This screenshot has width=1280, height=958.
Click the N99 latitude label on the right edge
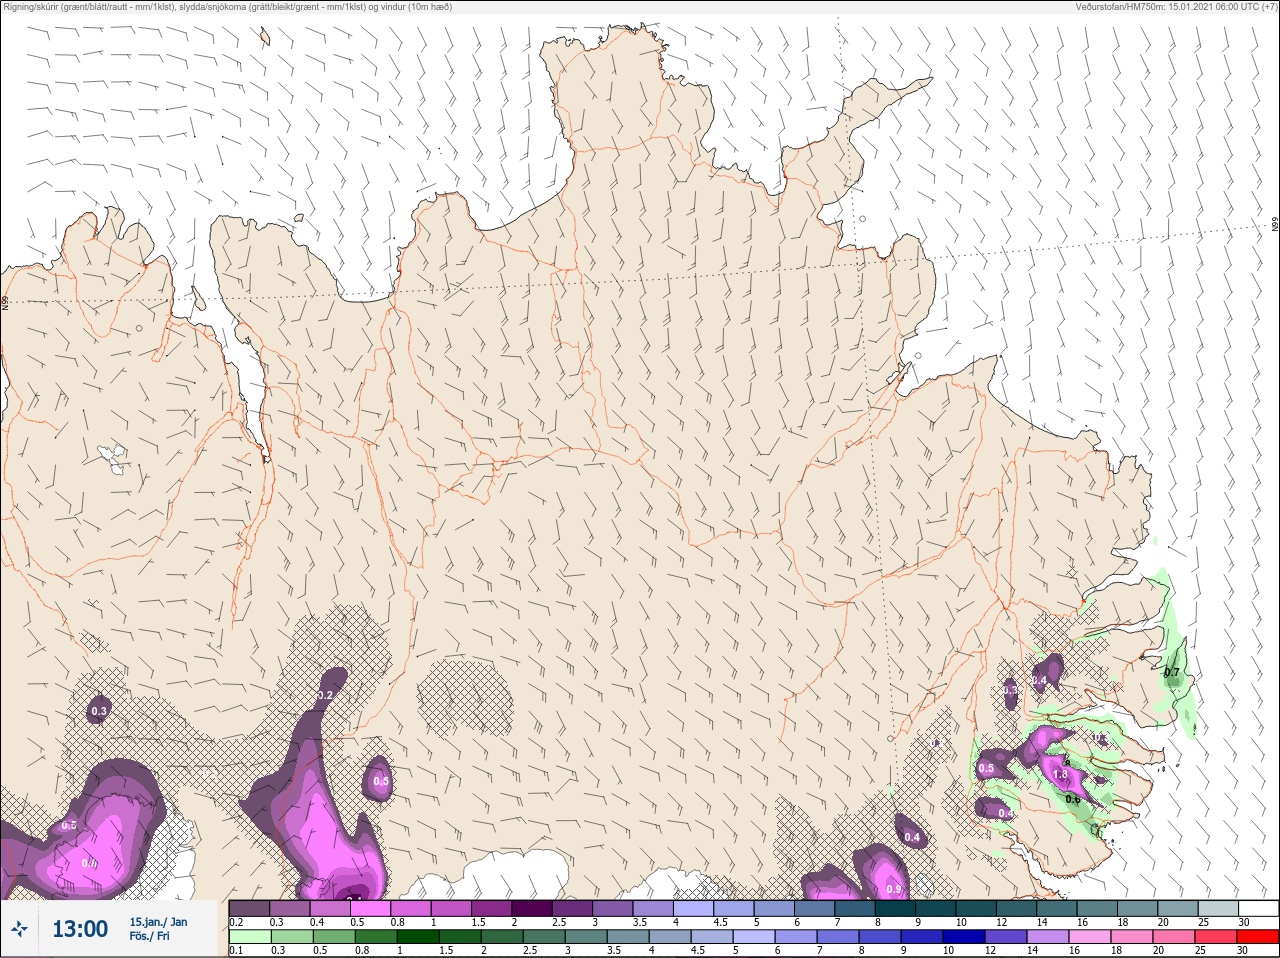click(1275, 225)
